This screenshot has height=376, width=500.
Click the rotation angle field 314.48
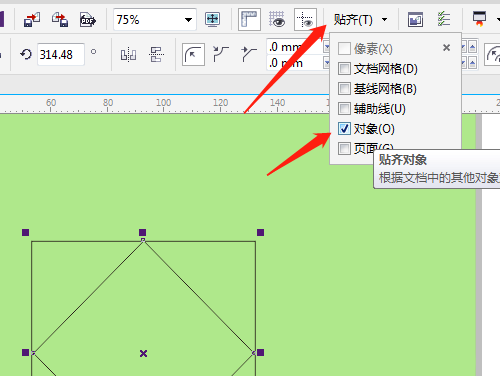[x=61, y=54]
